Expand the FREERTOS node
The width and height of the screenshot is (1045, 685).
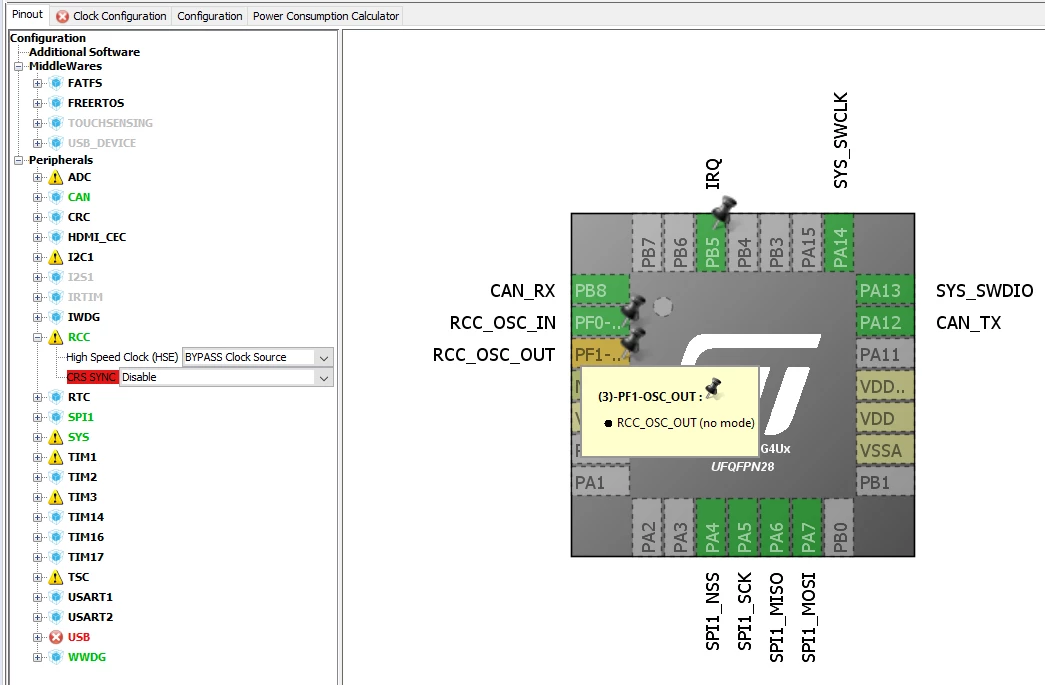coord(37,103)
